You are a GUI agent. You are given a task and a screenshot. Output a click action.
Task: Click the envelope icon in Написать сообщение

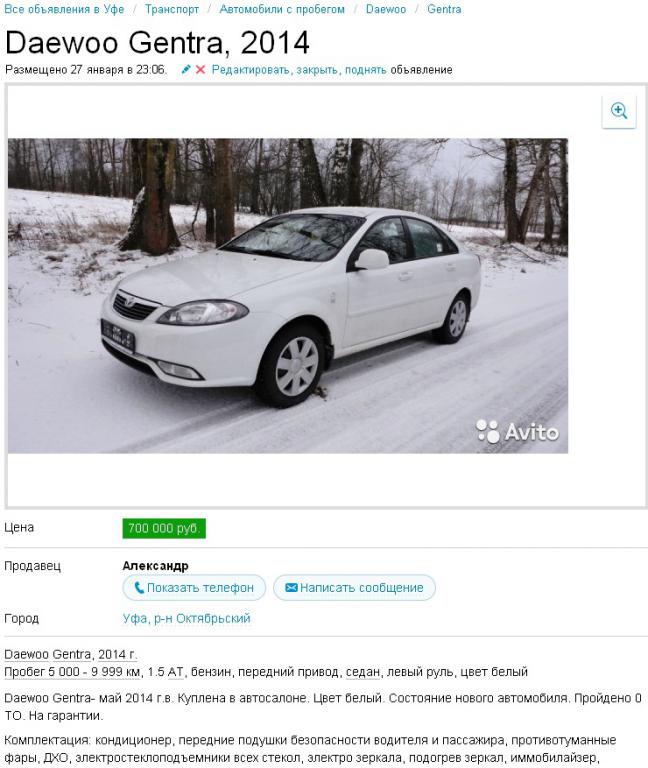point(291,587)
